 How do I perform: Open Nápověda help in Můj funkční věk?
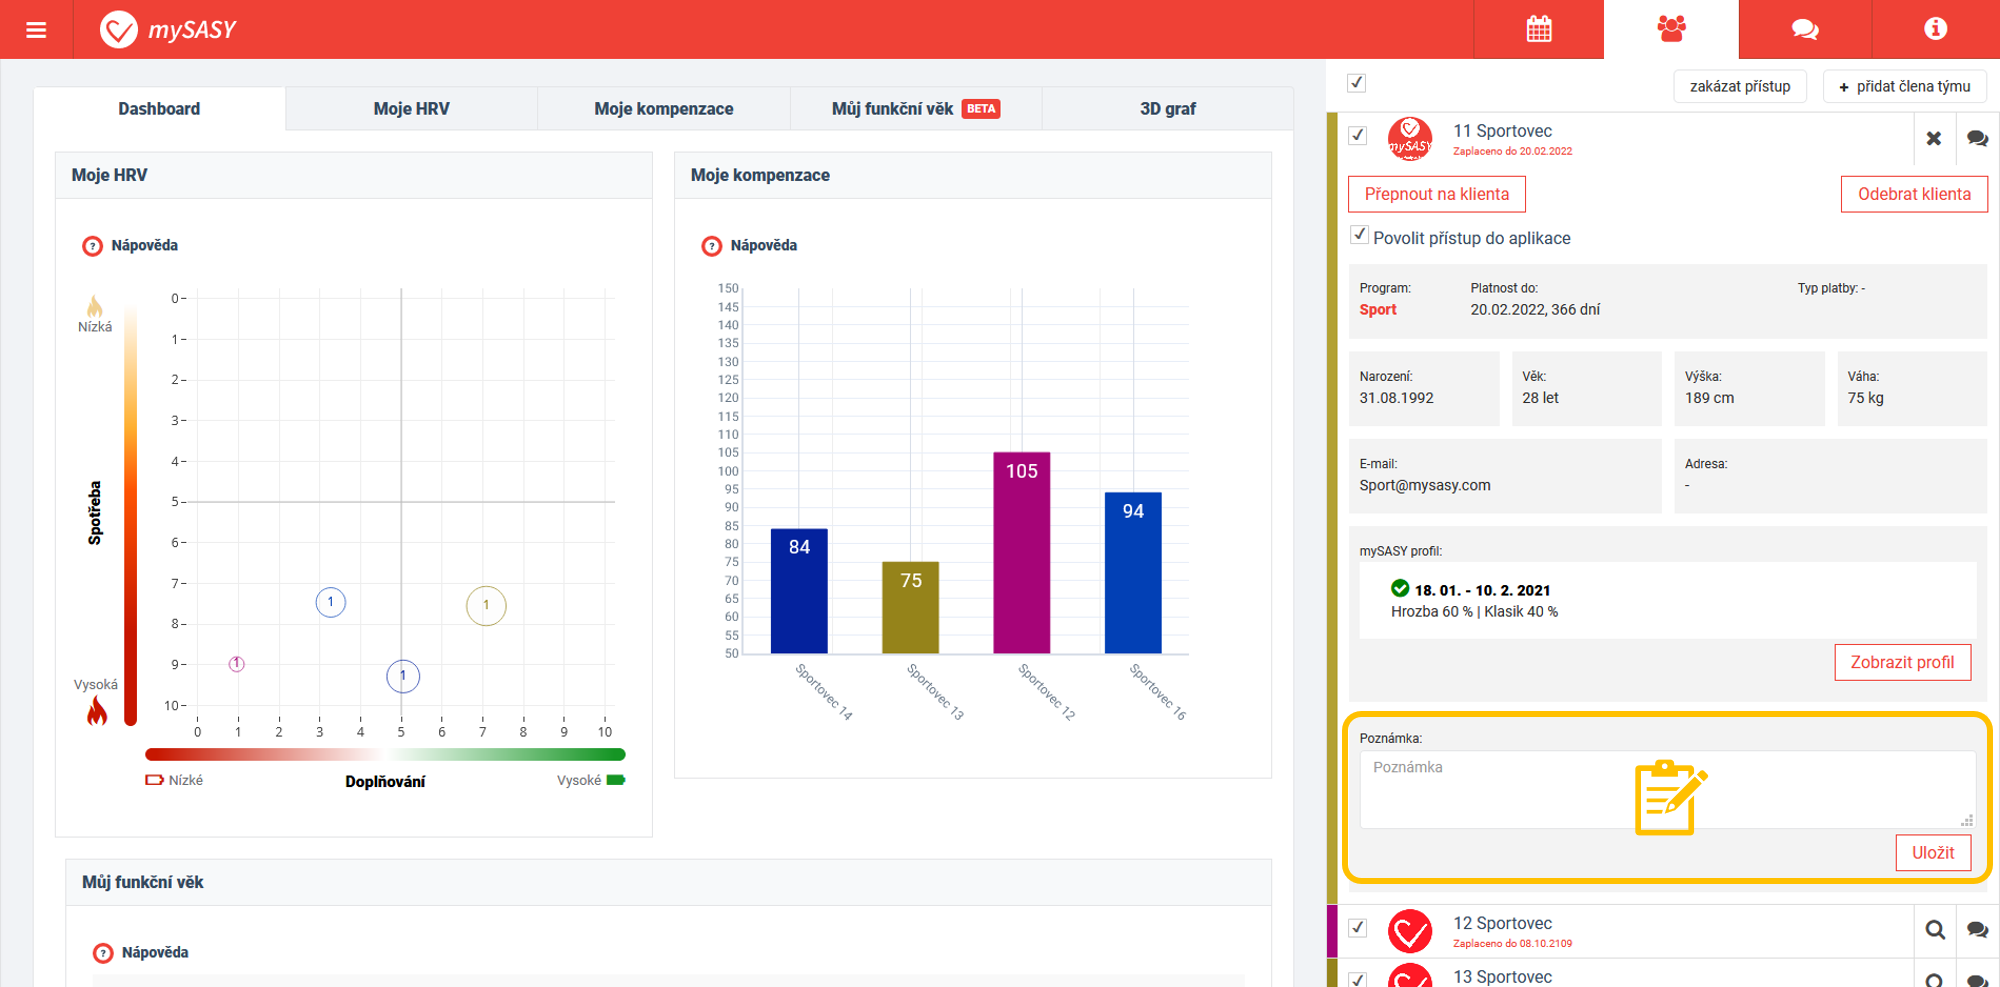click(102, 953)
